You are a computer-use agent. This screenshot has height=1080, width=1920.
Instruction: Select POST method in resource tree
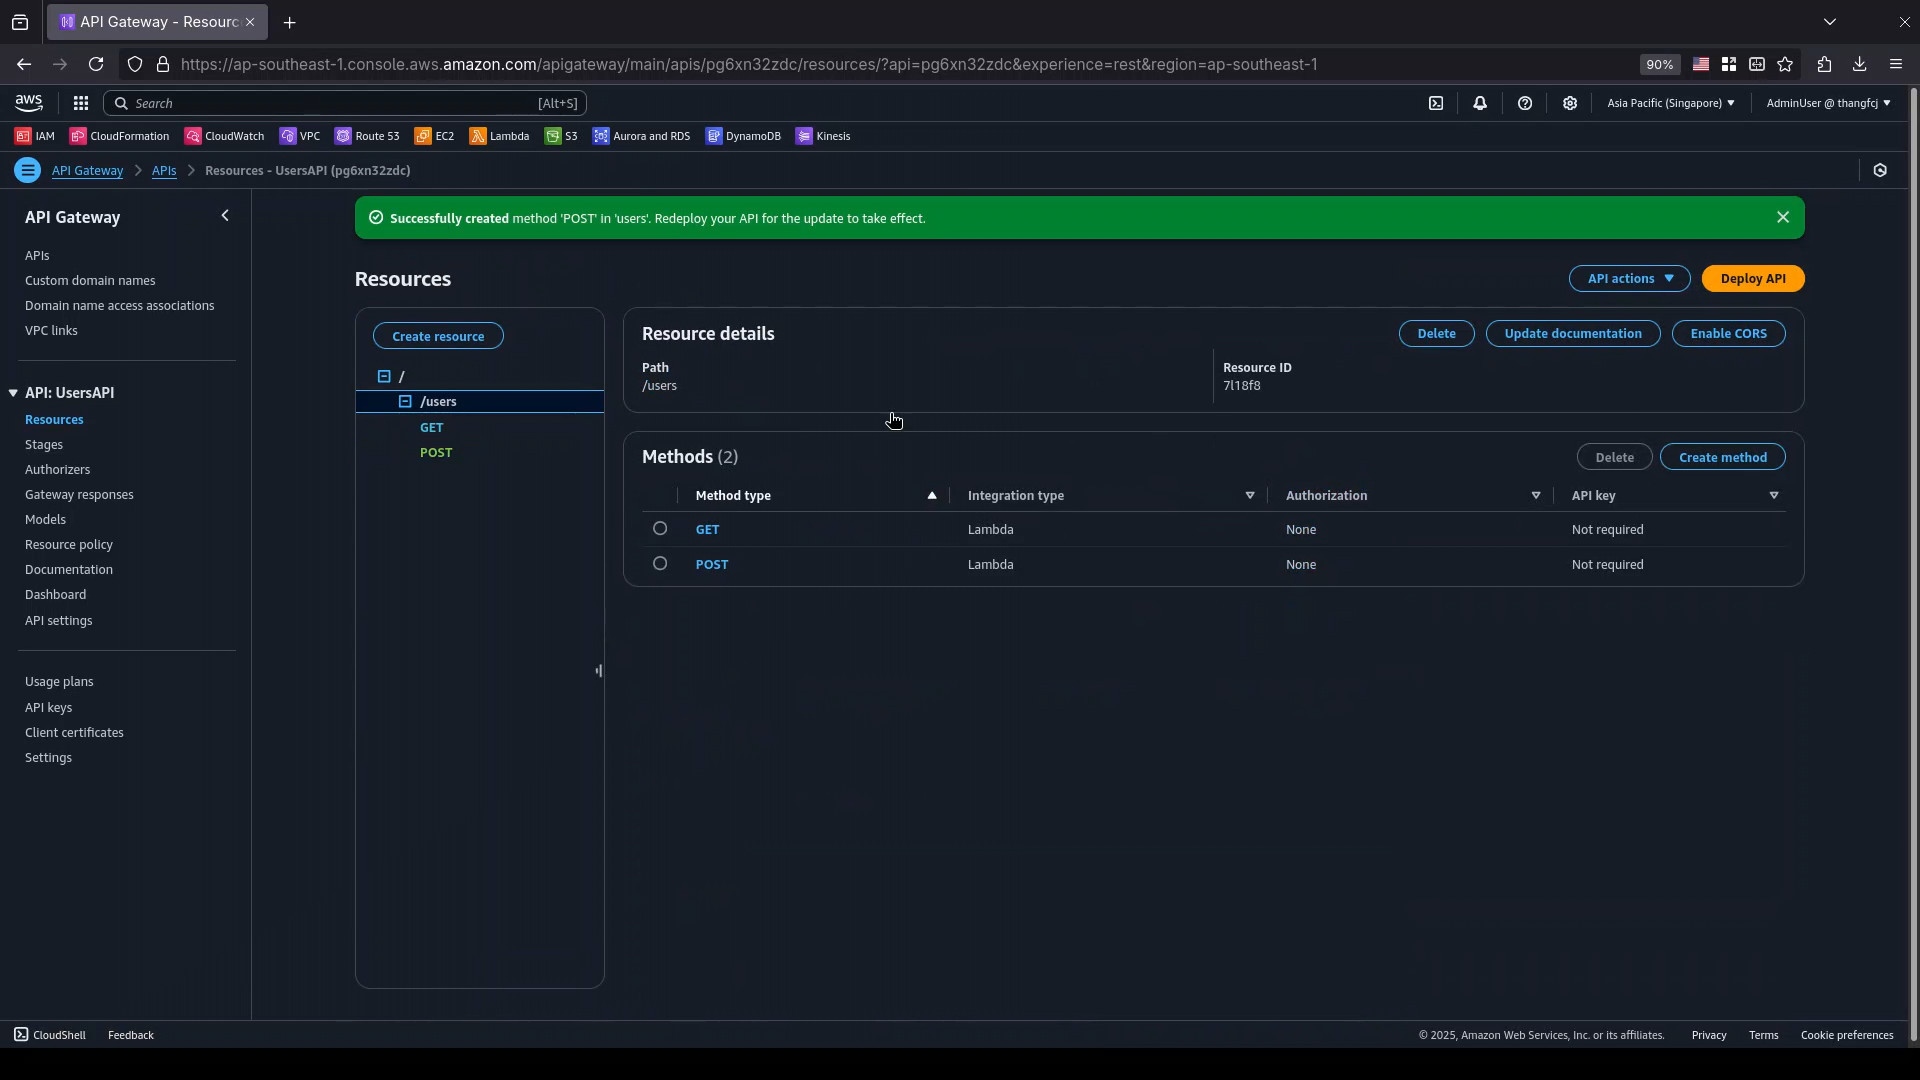436,452
